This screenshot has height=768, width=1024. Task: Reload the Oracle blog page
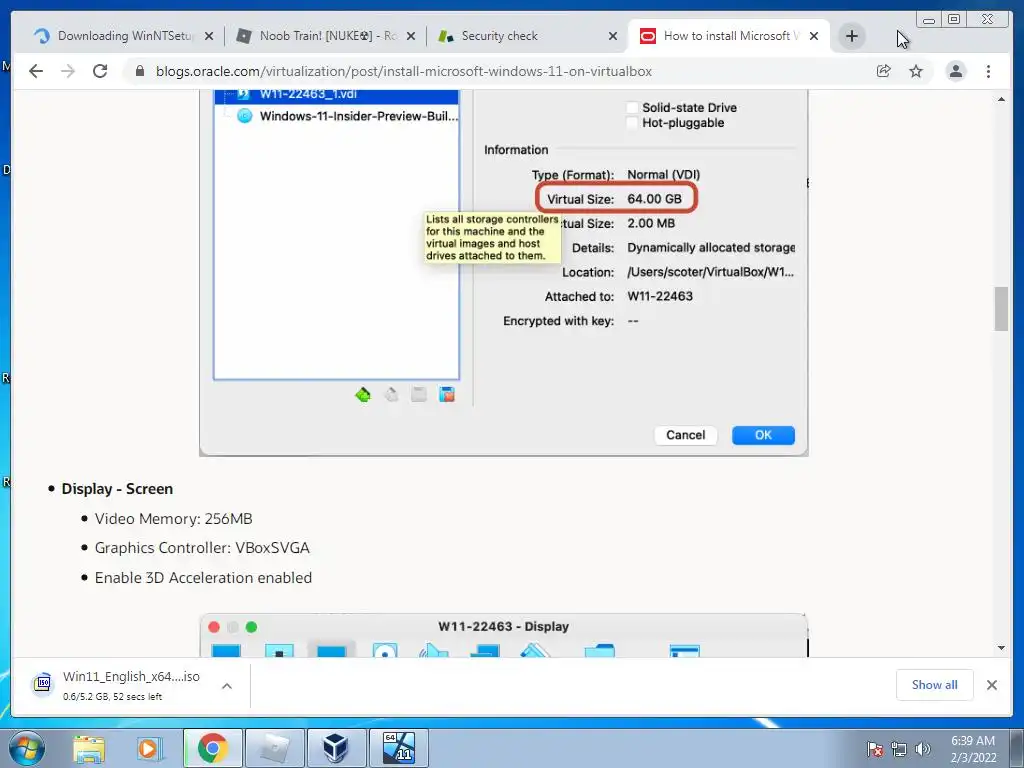pos(100,71)
